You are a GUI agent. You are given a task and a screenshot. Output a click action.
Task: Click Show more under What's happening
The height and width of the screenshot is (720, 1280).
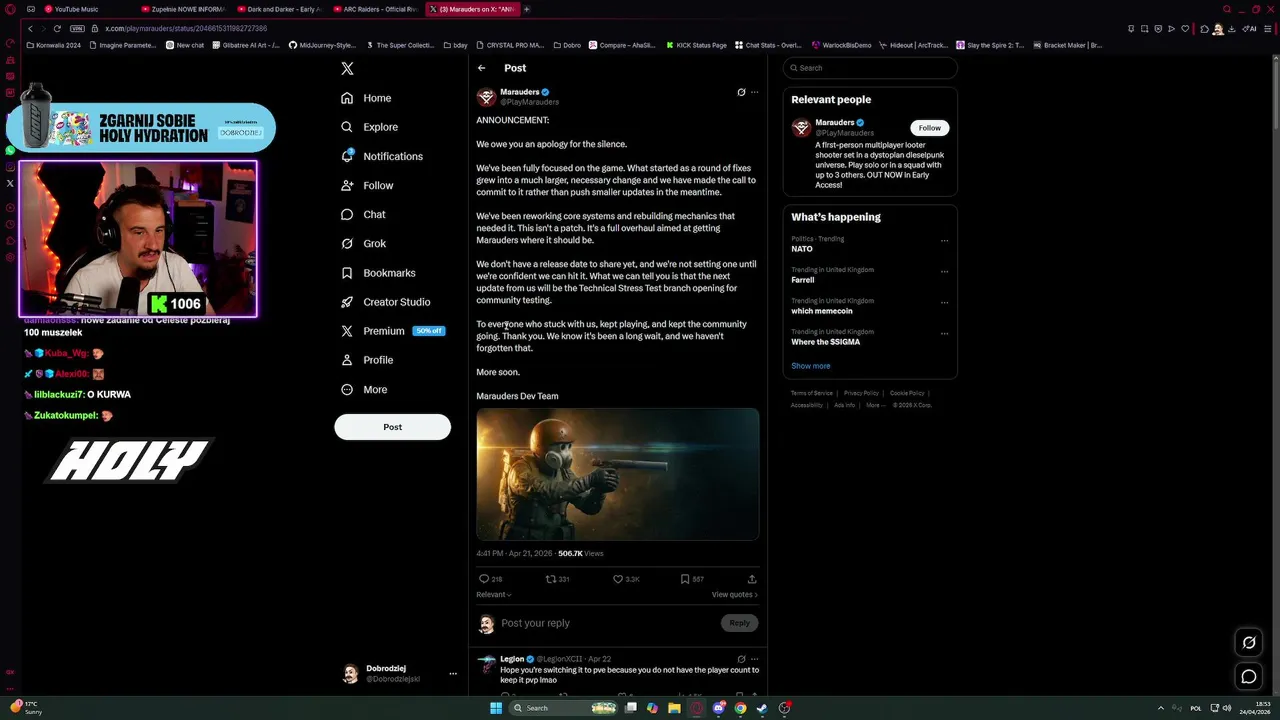tap(810, 366)
